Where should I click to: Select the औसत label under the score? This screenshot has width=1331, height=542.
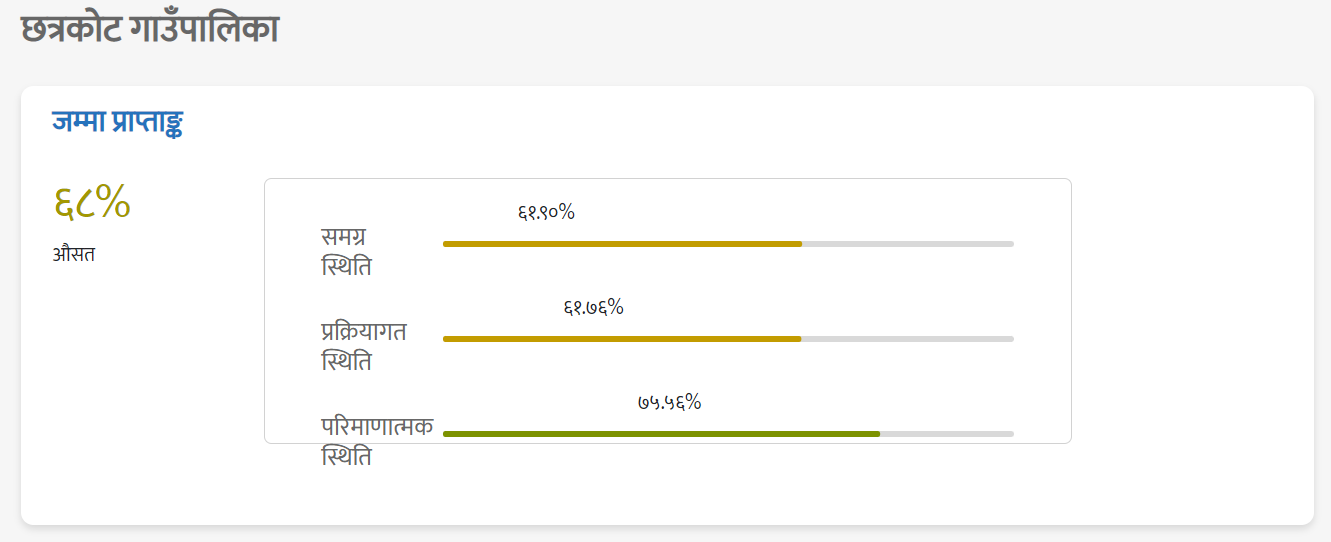coord(74,254)
